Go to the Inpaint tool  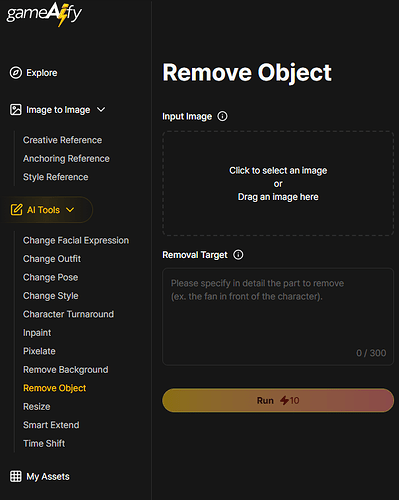[37, 333]
